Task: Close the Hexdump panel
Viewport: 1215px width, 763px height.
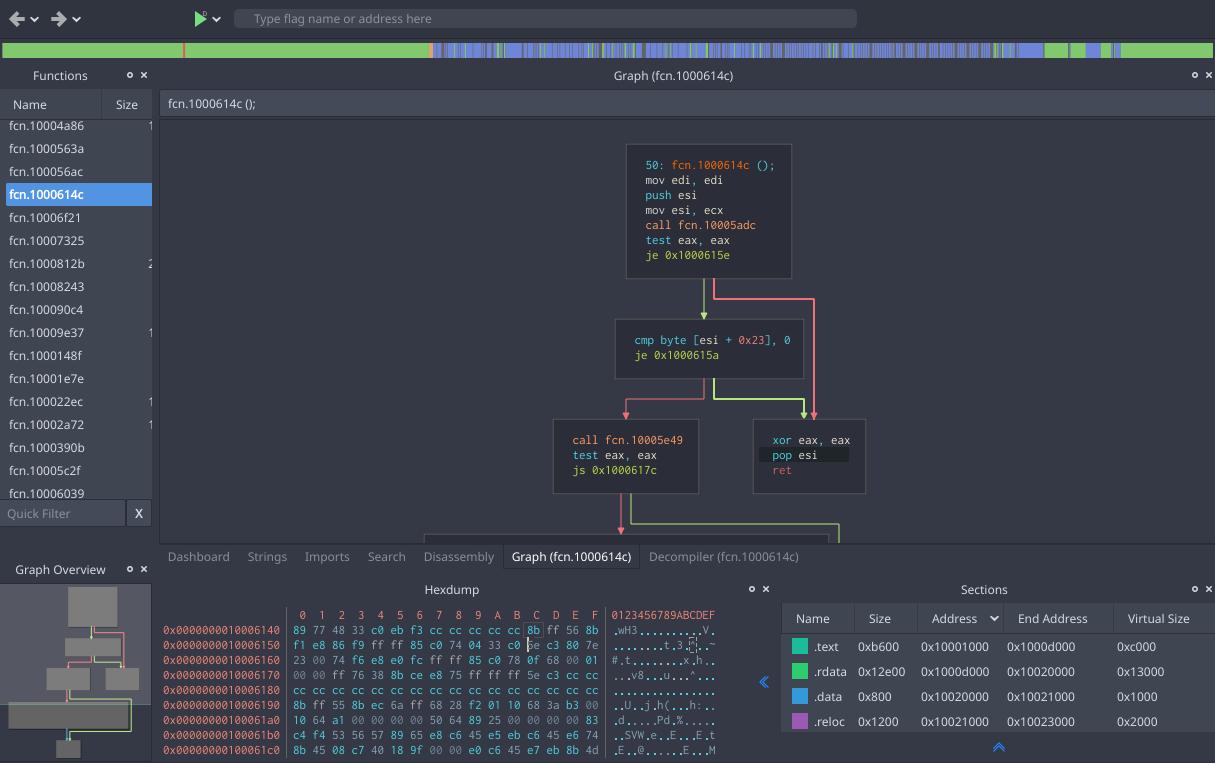Action: pos(766,589)
